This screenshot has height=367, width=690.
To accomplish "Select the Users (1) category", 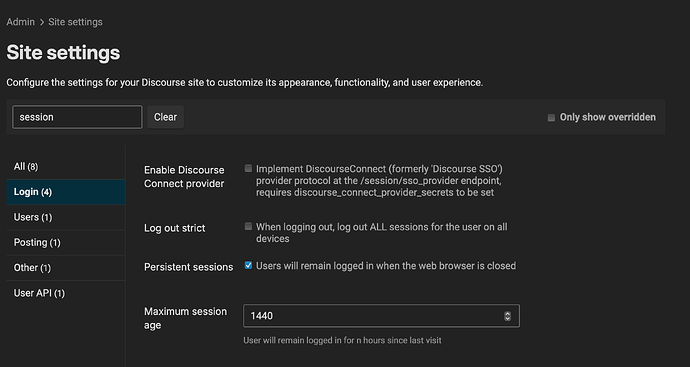I will [66, 217].
